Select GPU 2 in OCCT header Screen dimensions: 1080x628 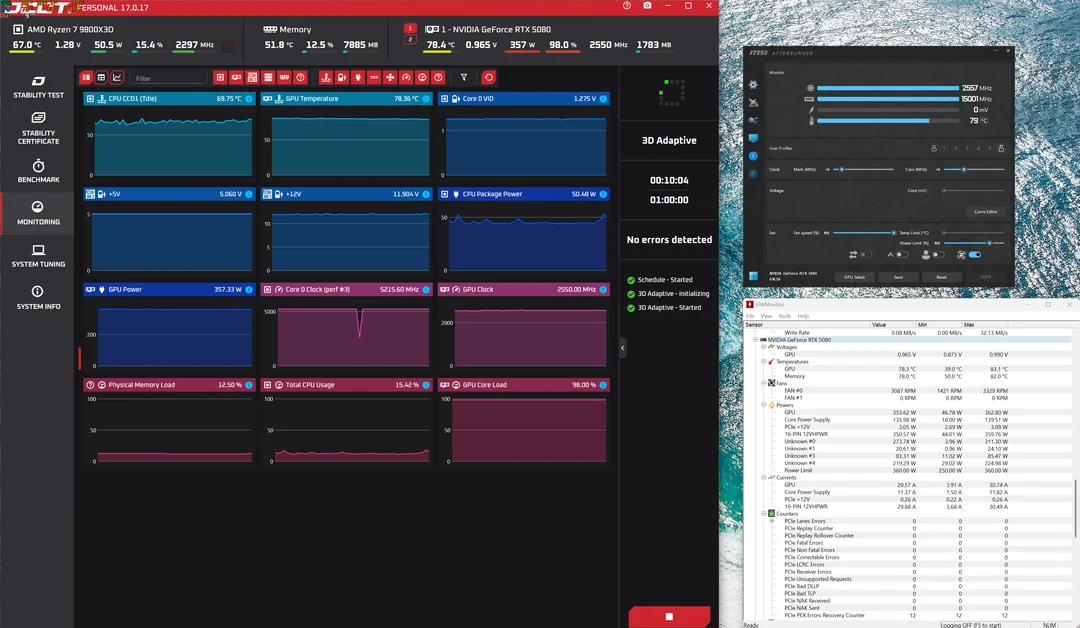click(410, 39)
